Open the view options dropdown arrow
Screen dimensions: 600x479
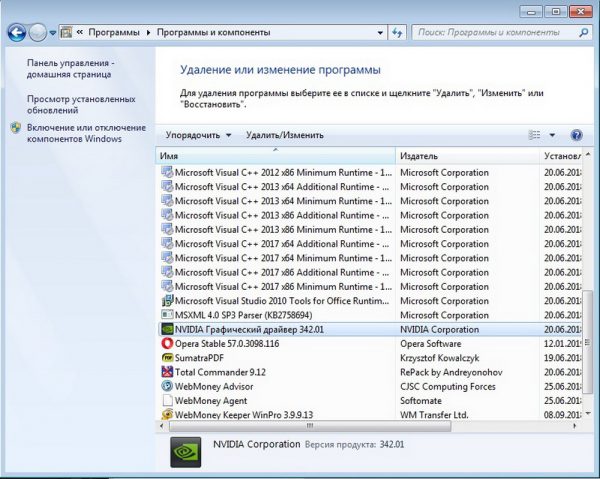(552, 135)
